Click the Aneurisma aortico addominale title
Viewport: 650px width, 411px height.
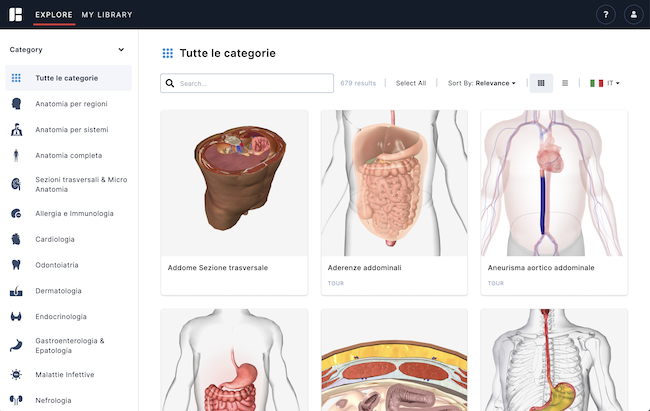tap(541, 268)
